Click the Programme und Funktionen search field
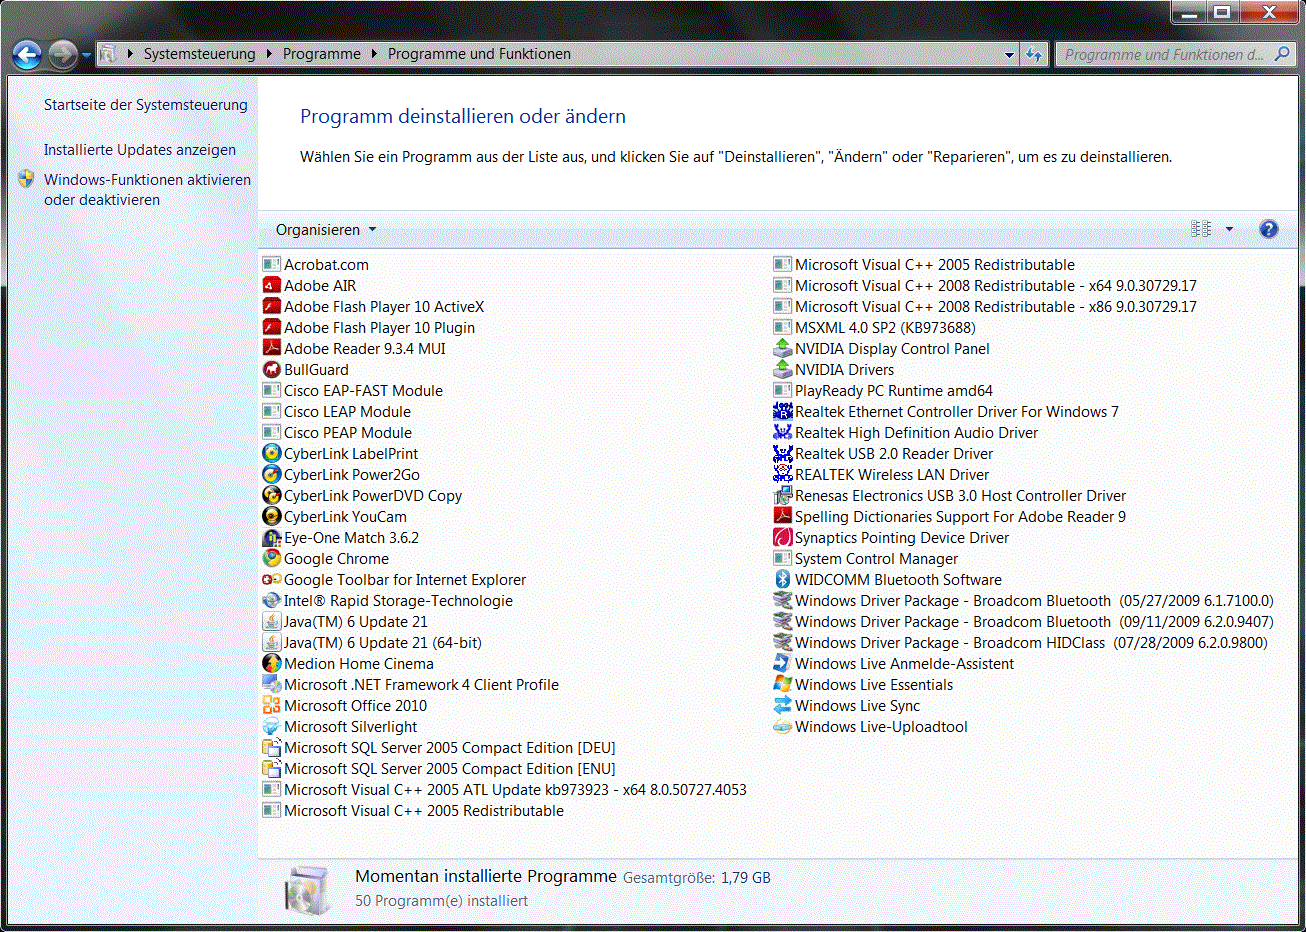The width and height of the screenshot is (1306, 932). (x=1165, y=54)
